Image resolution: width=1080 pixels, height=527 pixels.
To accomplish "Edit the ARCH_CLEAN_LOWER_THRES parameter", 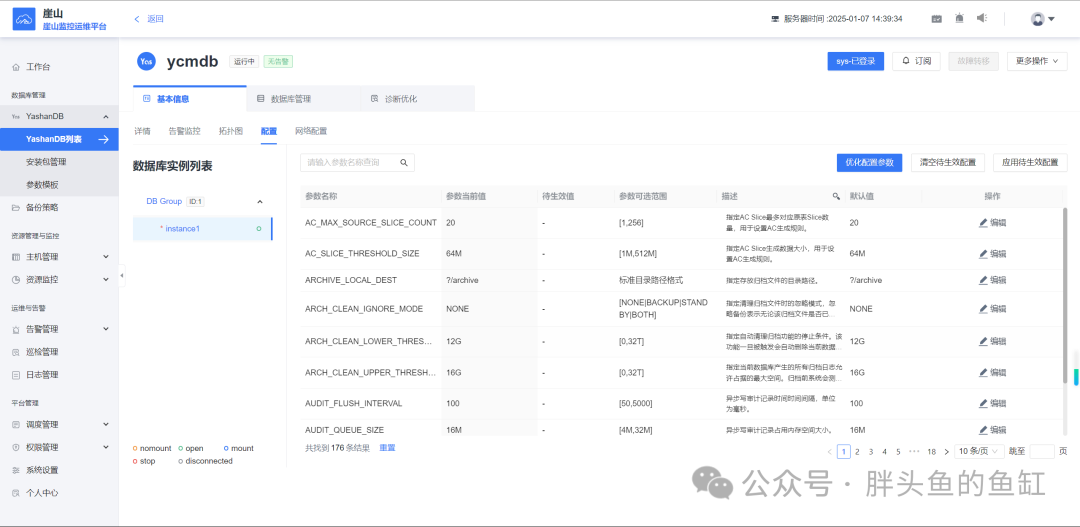I will 993,341.
